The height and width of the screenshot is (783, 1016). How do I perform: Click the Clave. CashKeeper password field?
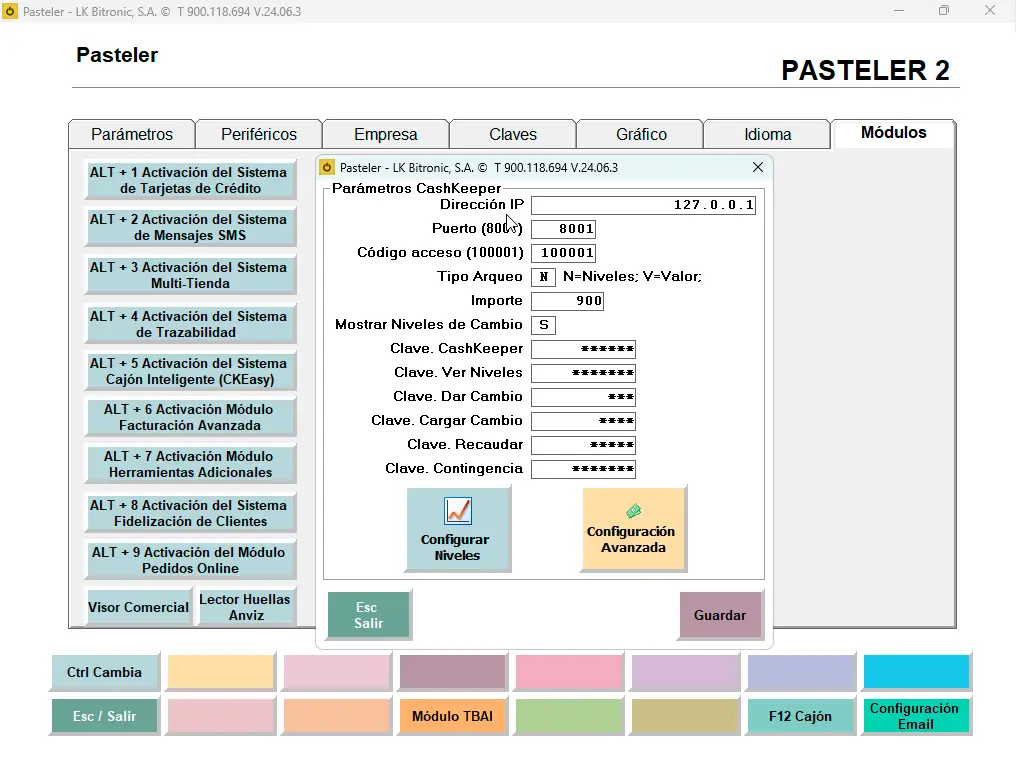click(x=583, y=349)
